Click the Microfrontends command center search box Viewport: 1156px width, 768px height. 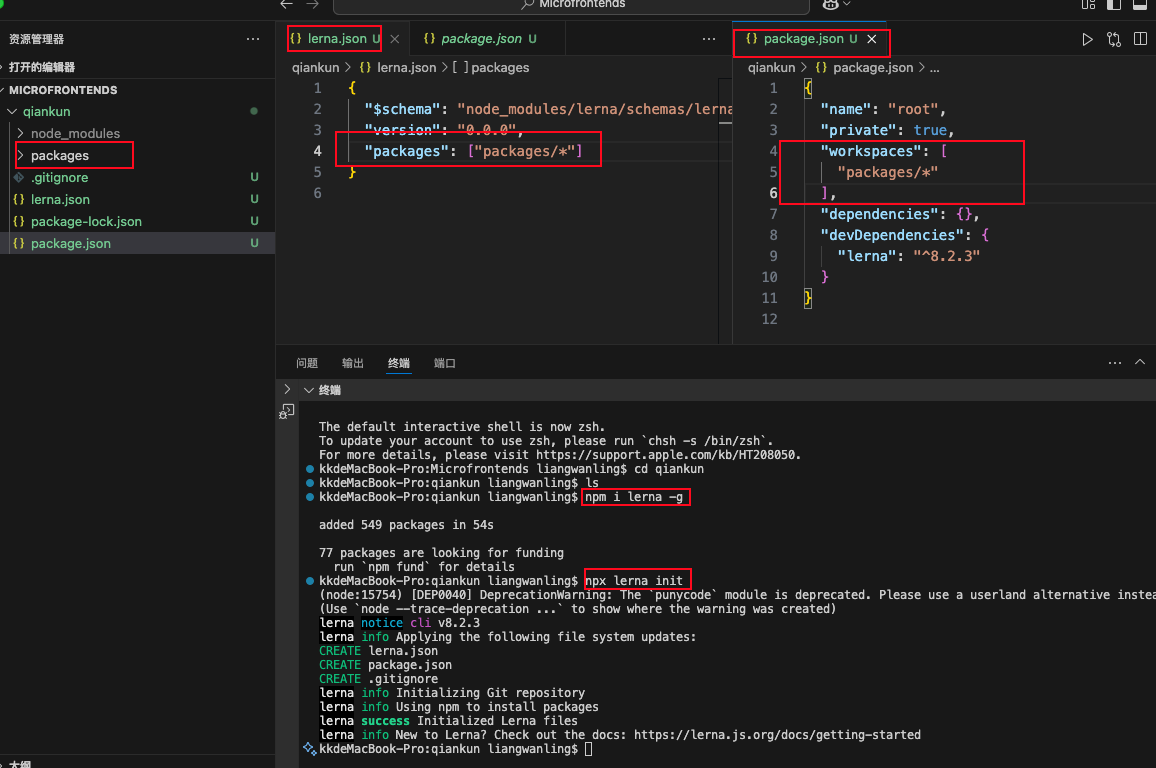[x=571, y=6]
